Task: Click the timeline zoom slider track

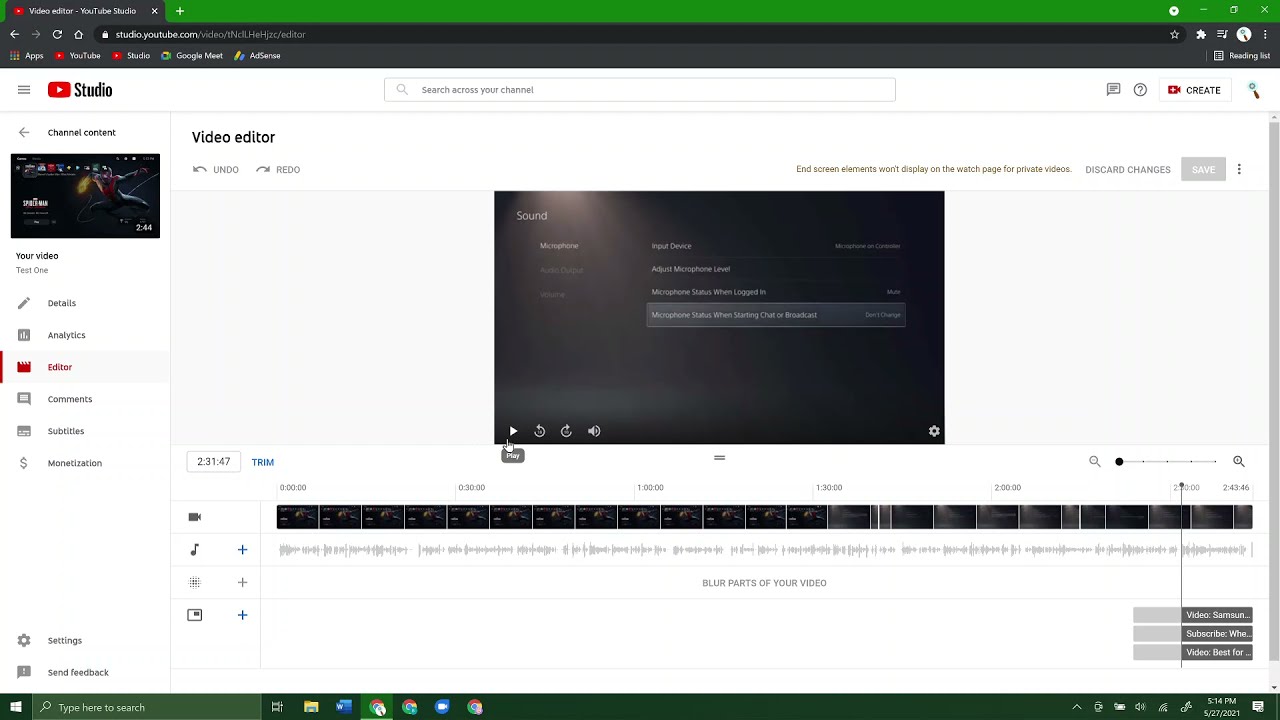Action: pos(1167,462)
